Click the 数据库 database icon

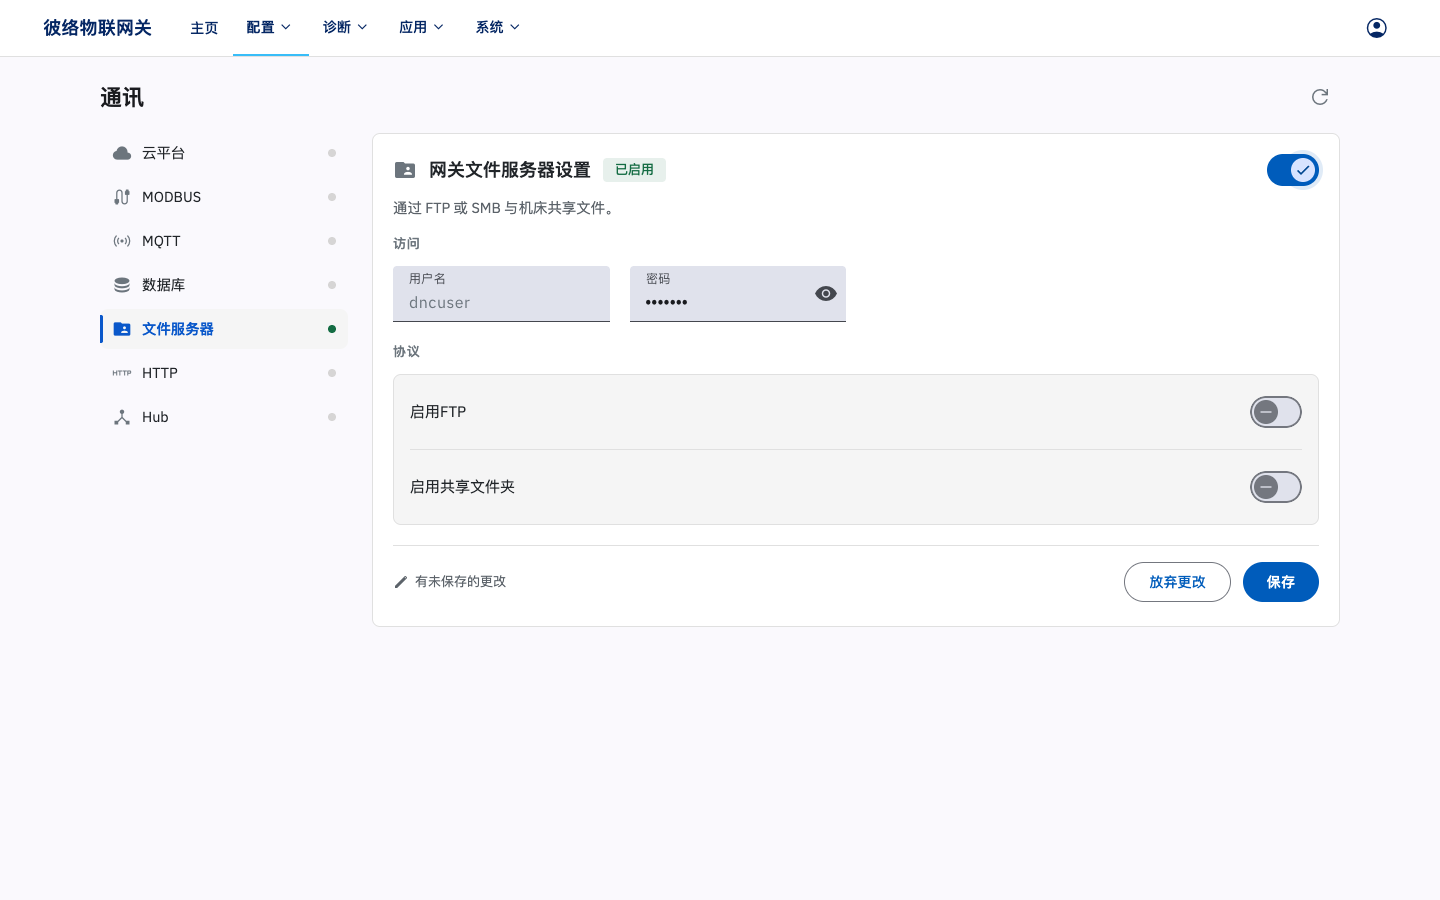pyautogui.click(x=122, y=285)
